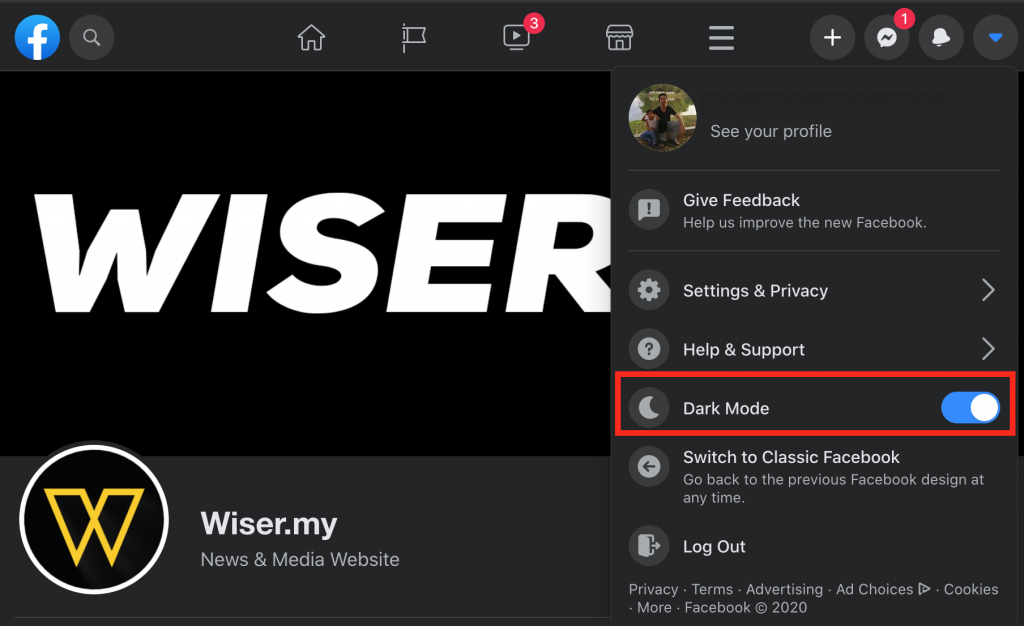Open the Privacy footer link
The image size is (1024, 626).
pyautogui.click(x=653, y=589)
